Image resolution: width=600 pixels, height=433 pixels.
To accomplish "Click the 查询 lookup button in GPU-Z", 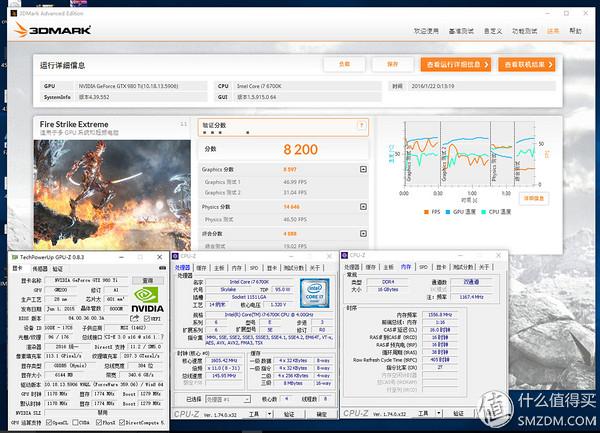I will (x=148, y=280).
